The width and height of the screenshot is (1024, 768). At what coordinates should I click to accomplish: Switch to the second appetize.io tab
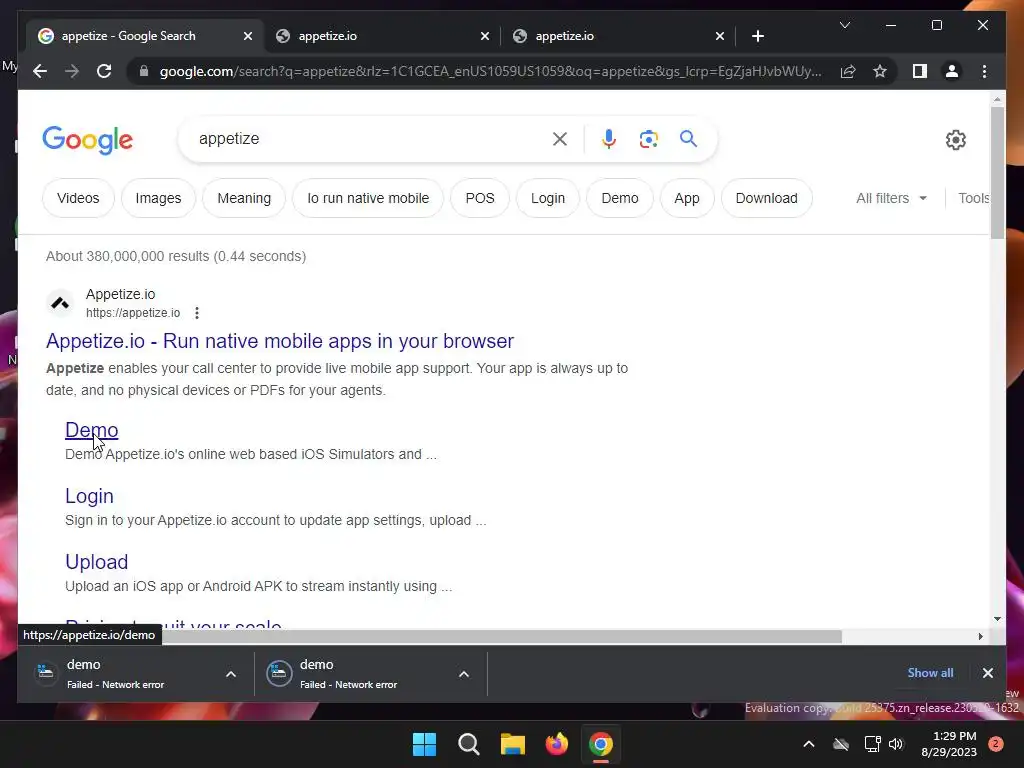(382, 36)
